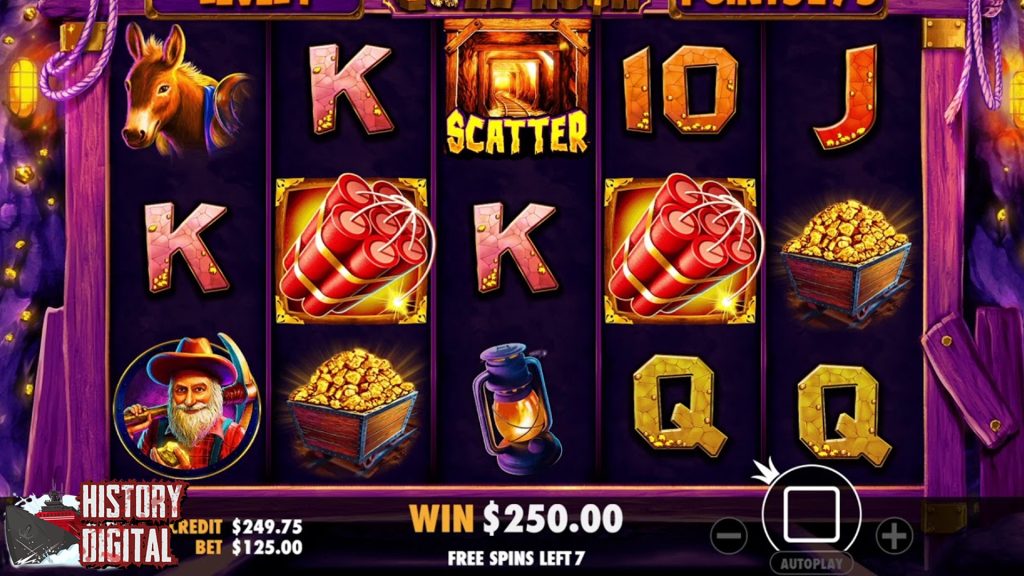This screenshot has width=1024, height=576.
Task: Open the Autoplay settings
Action: click(x=811, y=564)
